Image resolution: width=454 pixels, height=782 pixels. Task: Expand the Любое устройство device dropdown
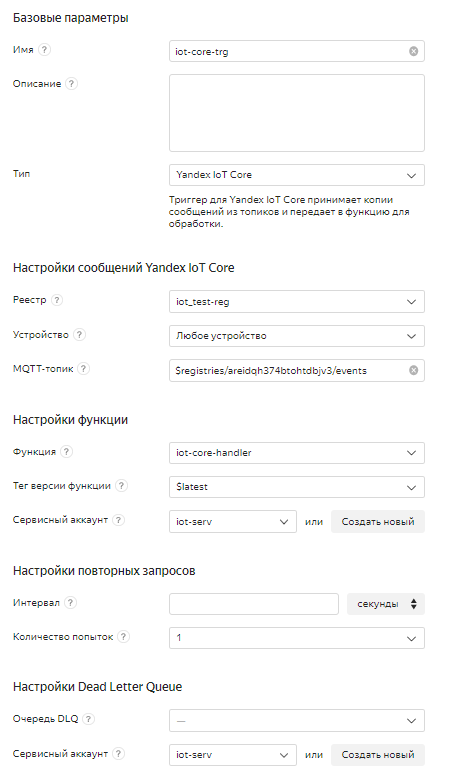point(297,336)
